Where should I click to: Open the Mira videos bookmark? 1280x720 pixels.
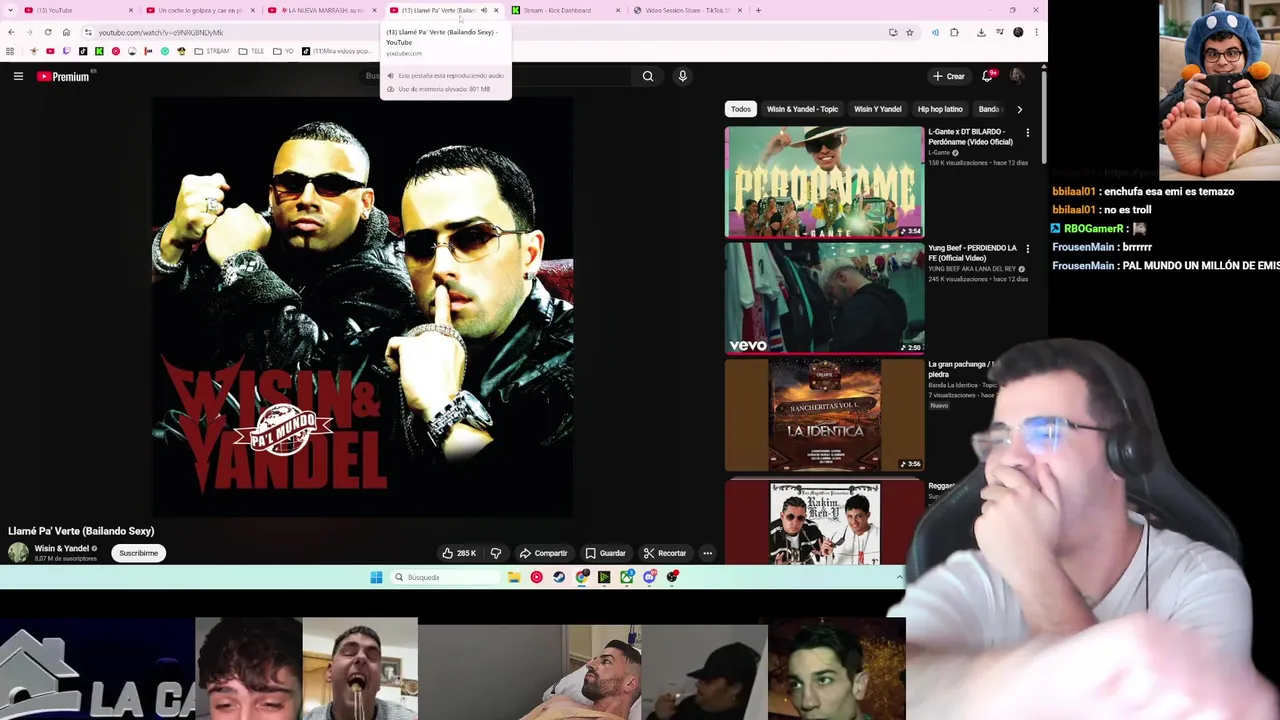[336, 51]
